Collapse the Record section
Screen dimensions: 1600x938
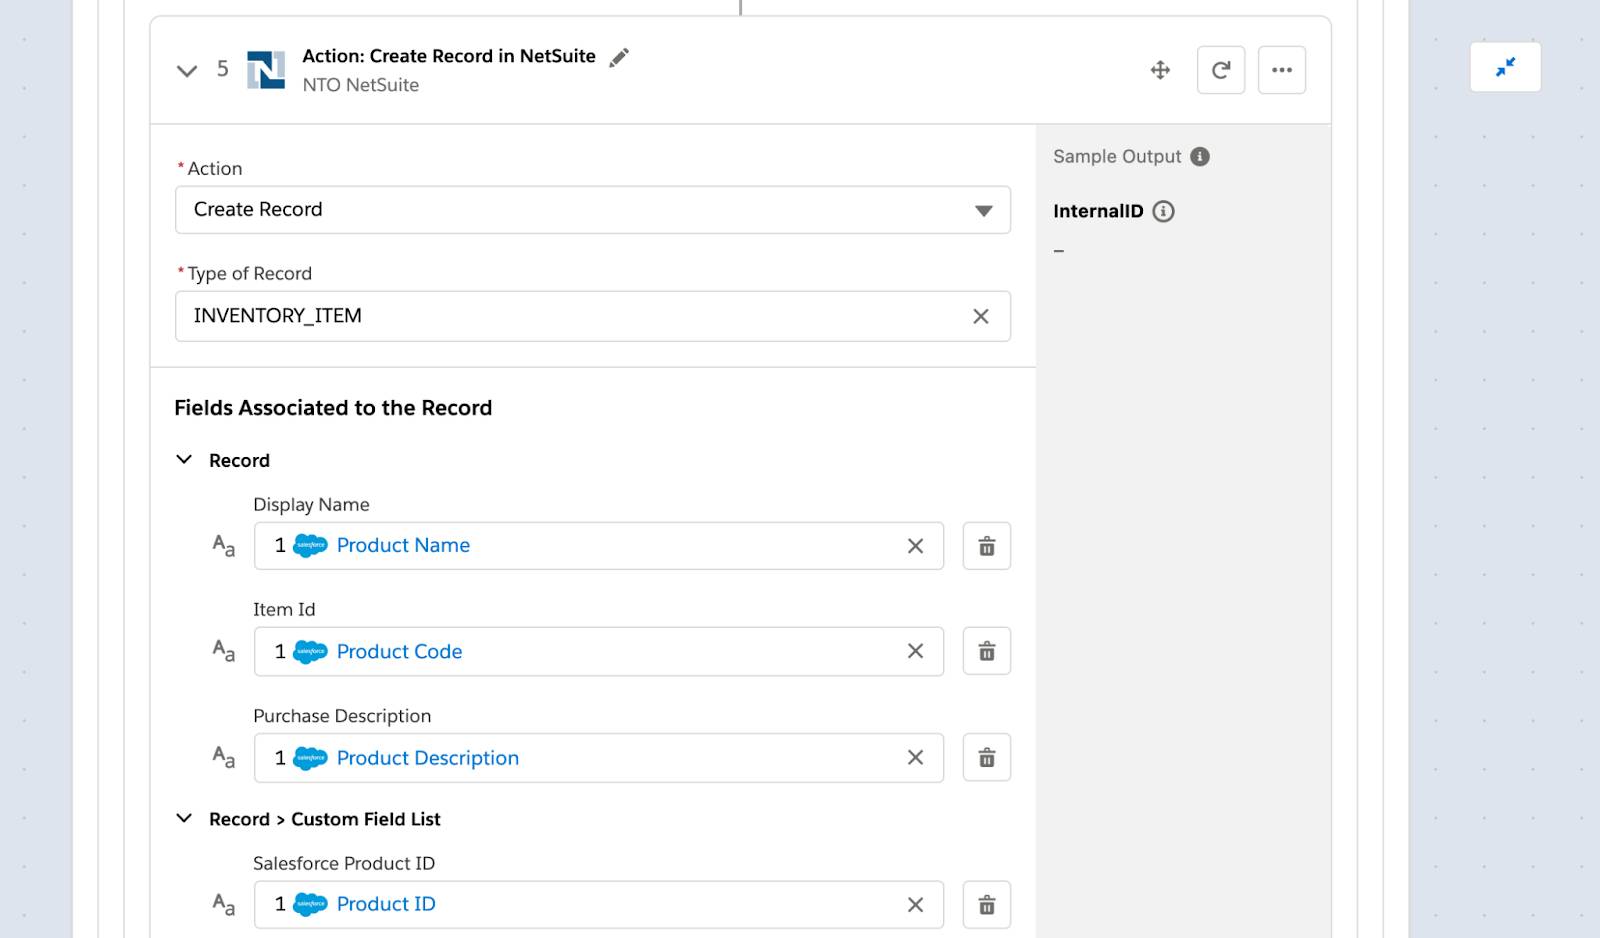coord(184,460)
